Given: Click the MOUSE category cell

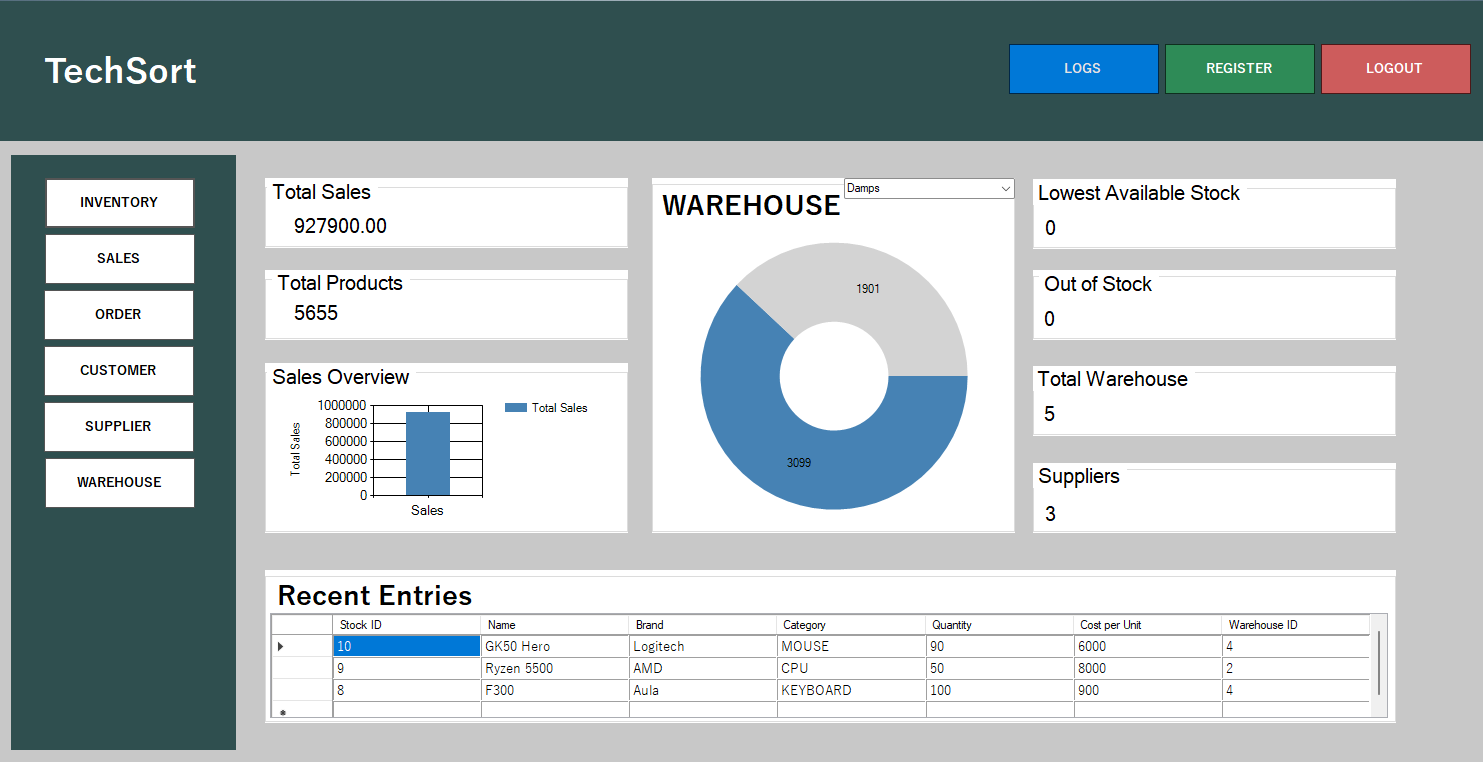Looking at the screenshot, I should [x=851, y=647].
